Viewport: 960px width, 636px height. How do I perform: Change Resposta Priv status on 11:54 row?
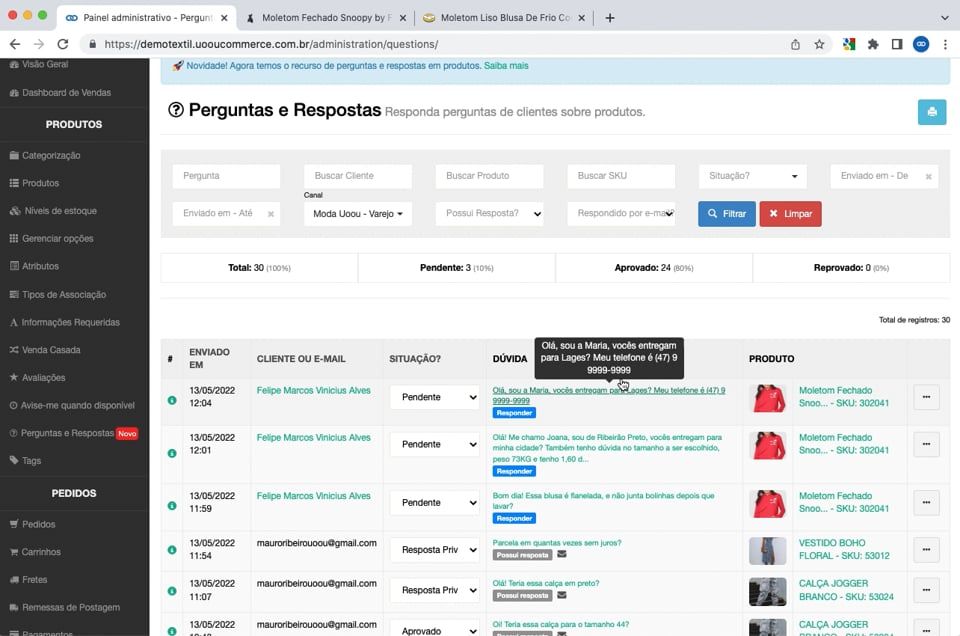coord(435,550)
